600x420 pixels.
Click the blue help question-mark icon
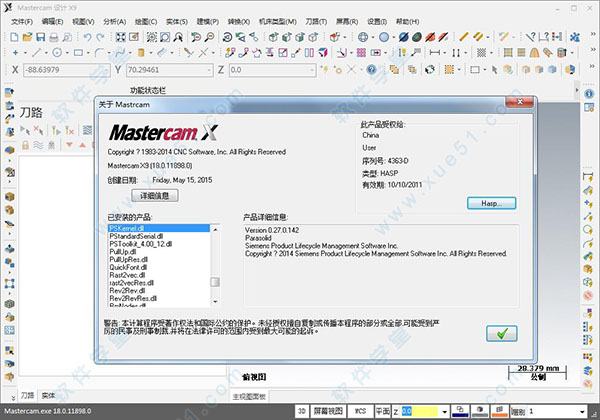pos(371,70)
